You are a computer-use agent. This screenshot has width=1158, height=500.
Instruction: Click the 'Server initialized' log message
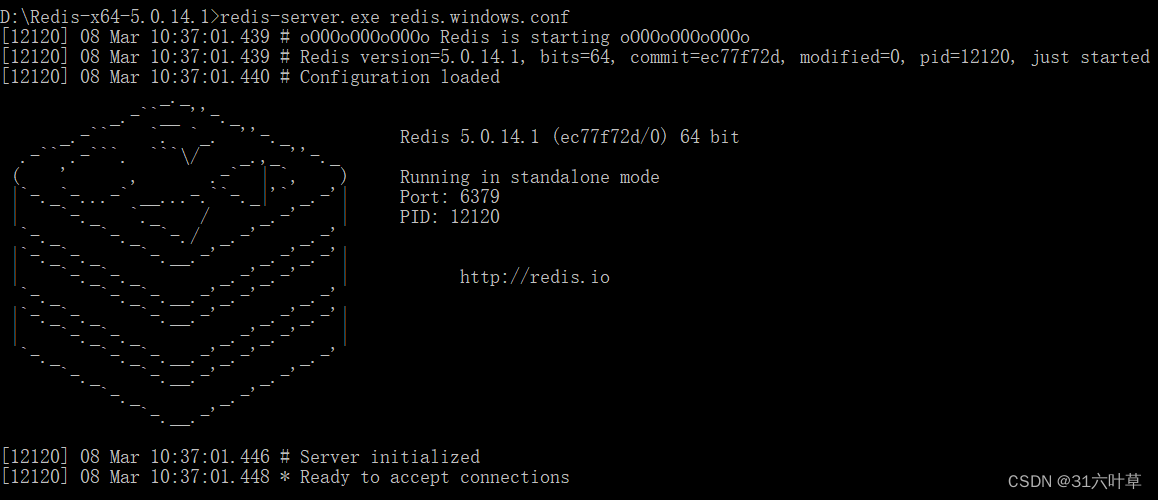pyautogui.click(x=389, y=457)
